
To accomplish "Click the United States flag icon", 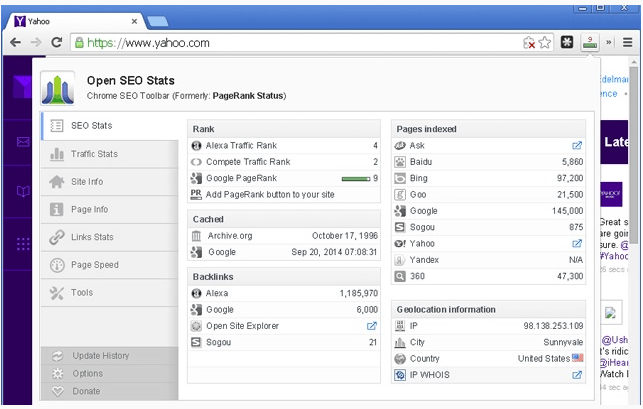I will point(578,358).
